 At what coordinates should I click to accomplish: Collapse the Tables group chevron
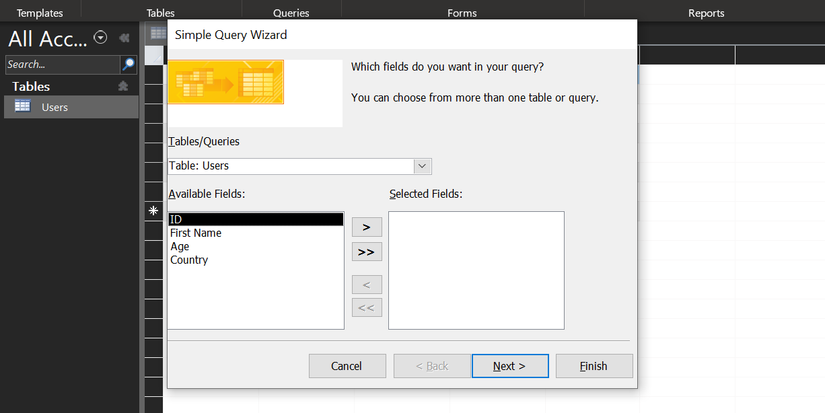tap(123, 86)
